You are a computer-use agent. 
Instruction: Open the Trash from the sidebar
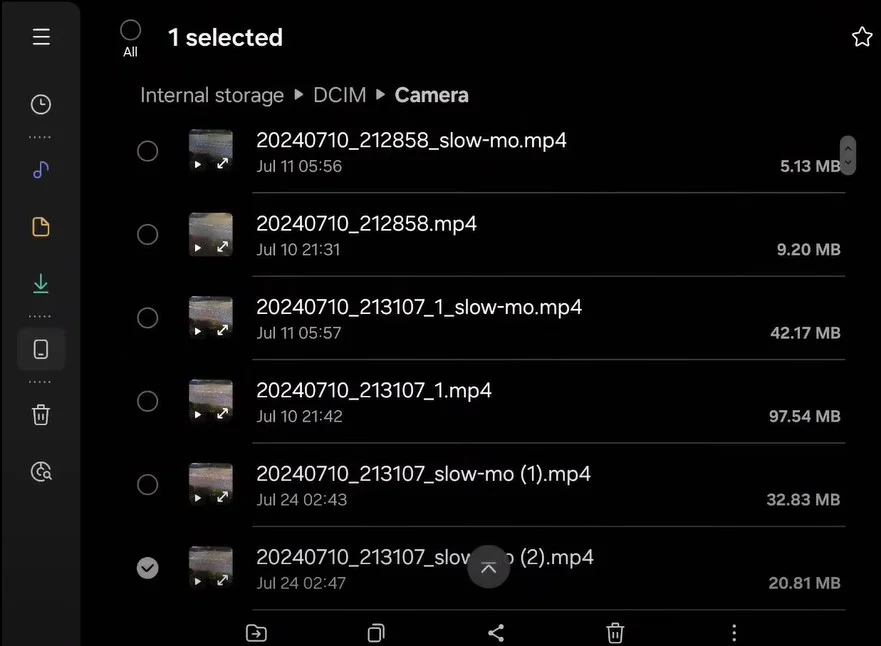point(40,414)
